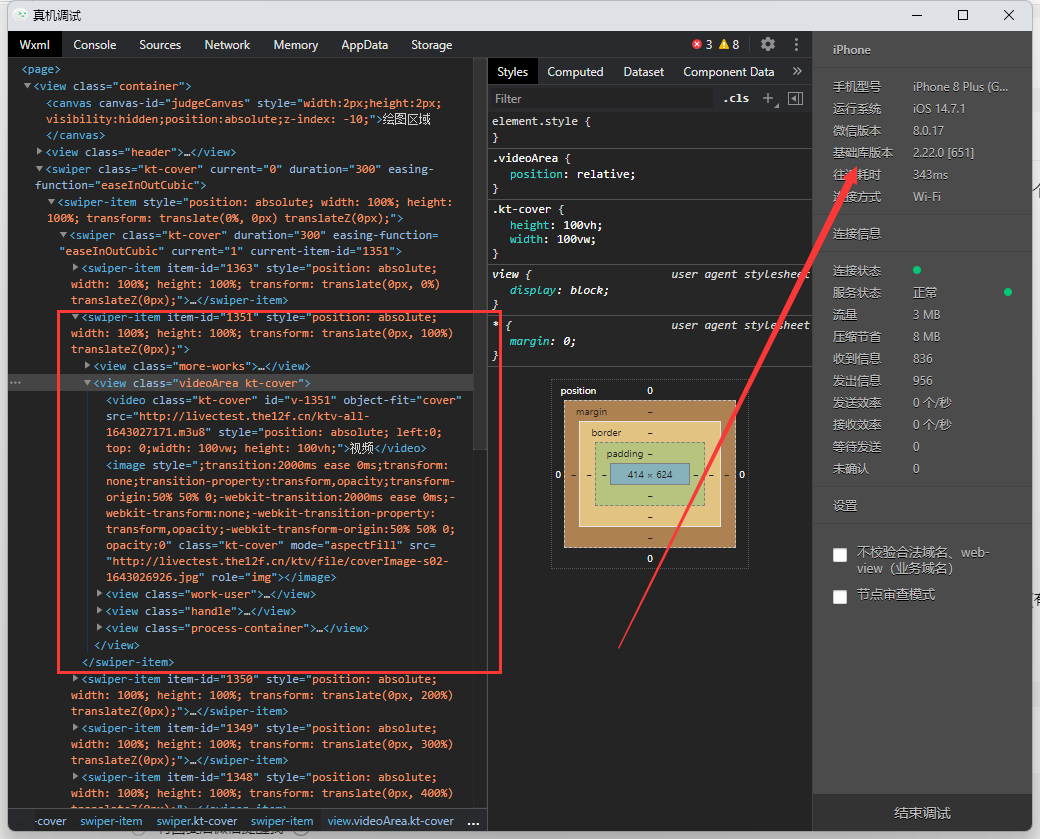Click the Wxml tree vertical scrollbar
Viewport: 1040px width, 839px height.
pos(480,254)
